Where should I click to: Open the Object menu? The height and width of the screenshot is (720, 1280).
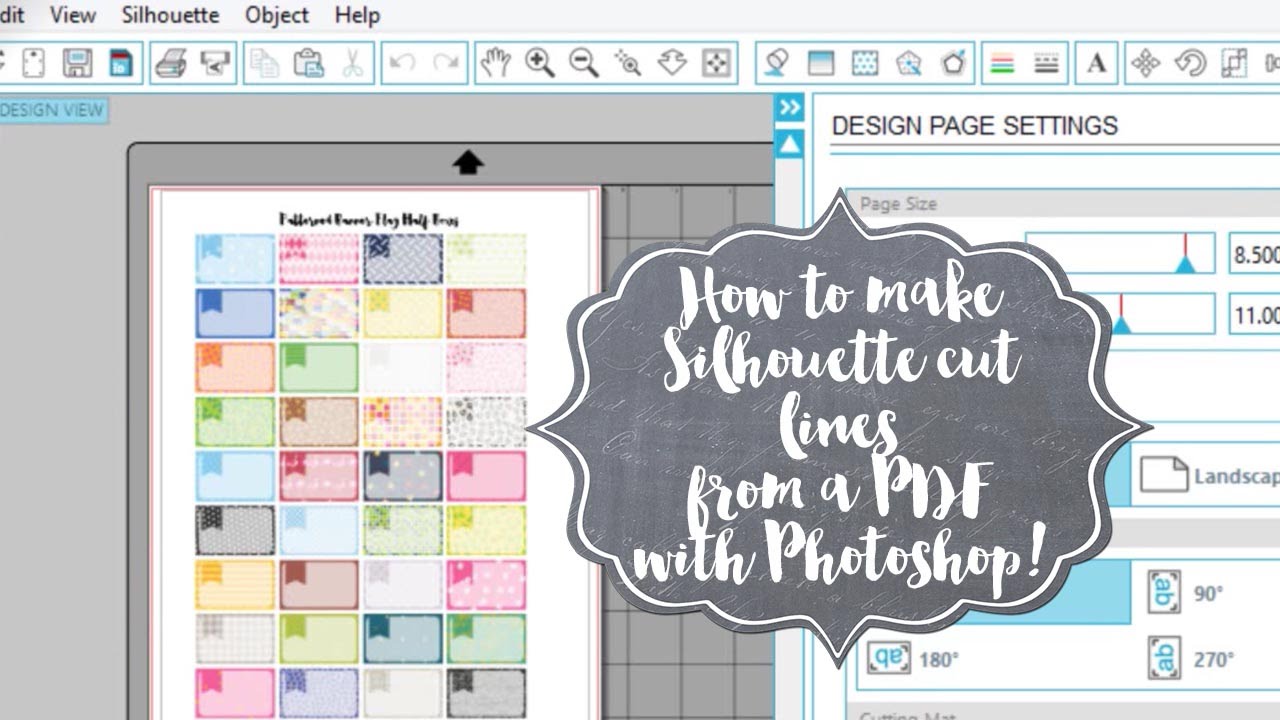tap(277, 15)
